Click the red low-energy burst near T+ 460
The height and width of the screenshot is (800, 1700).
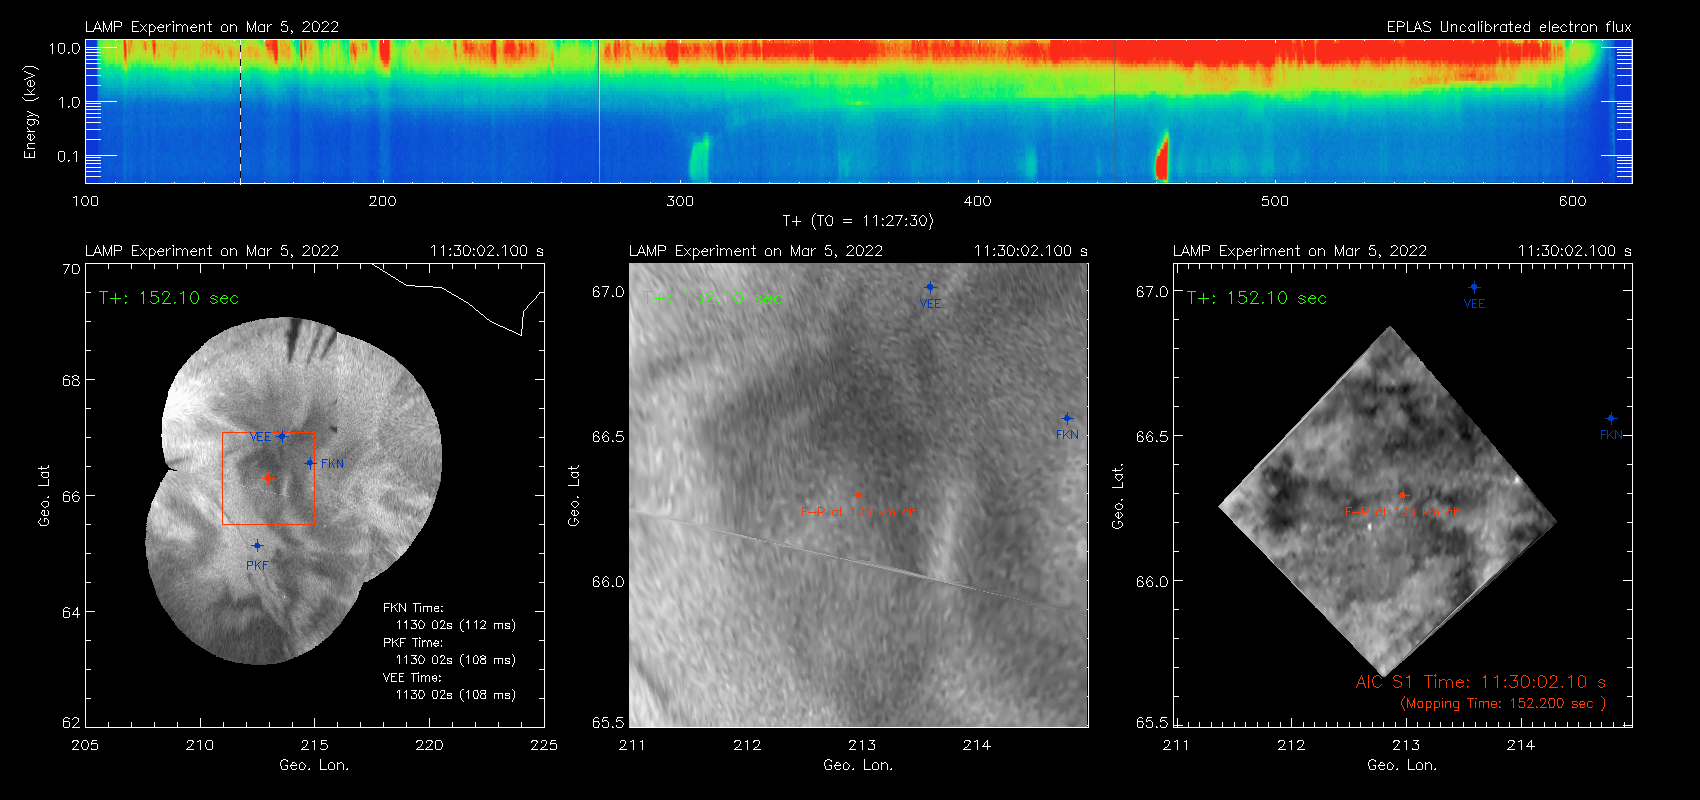[1162, 157]
